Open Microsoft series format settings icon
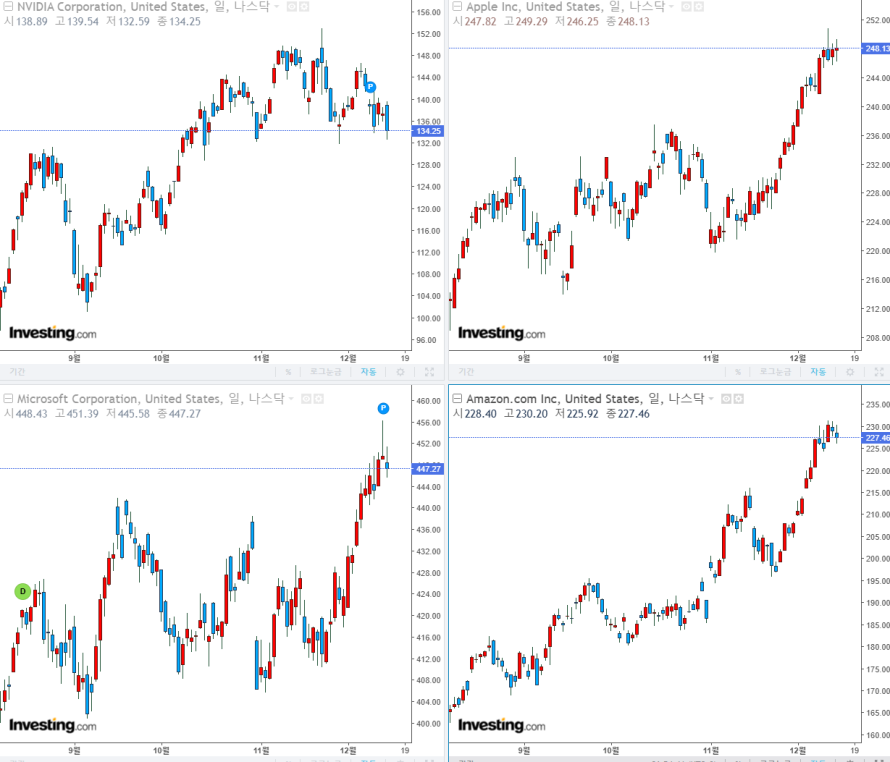The image size is (890, 762). point(319,399)
